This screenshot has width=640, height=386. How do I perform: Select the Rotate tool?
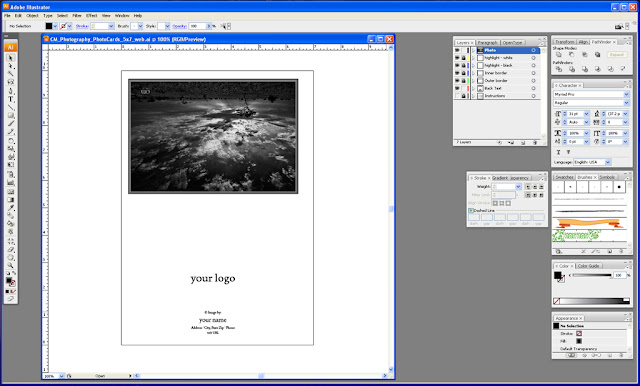[x=11, y=141]
